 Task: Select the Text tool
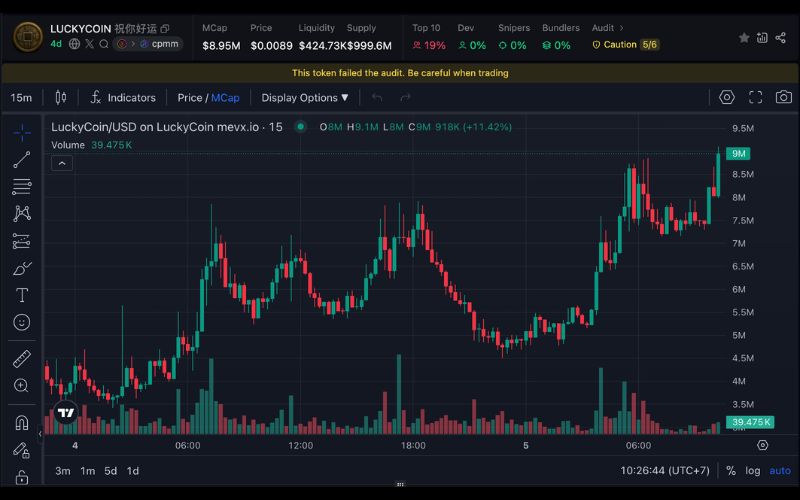tap(22, 295)
